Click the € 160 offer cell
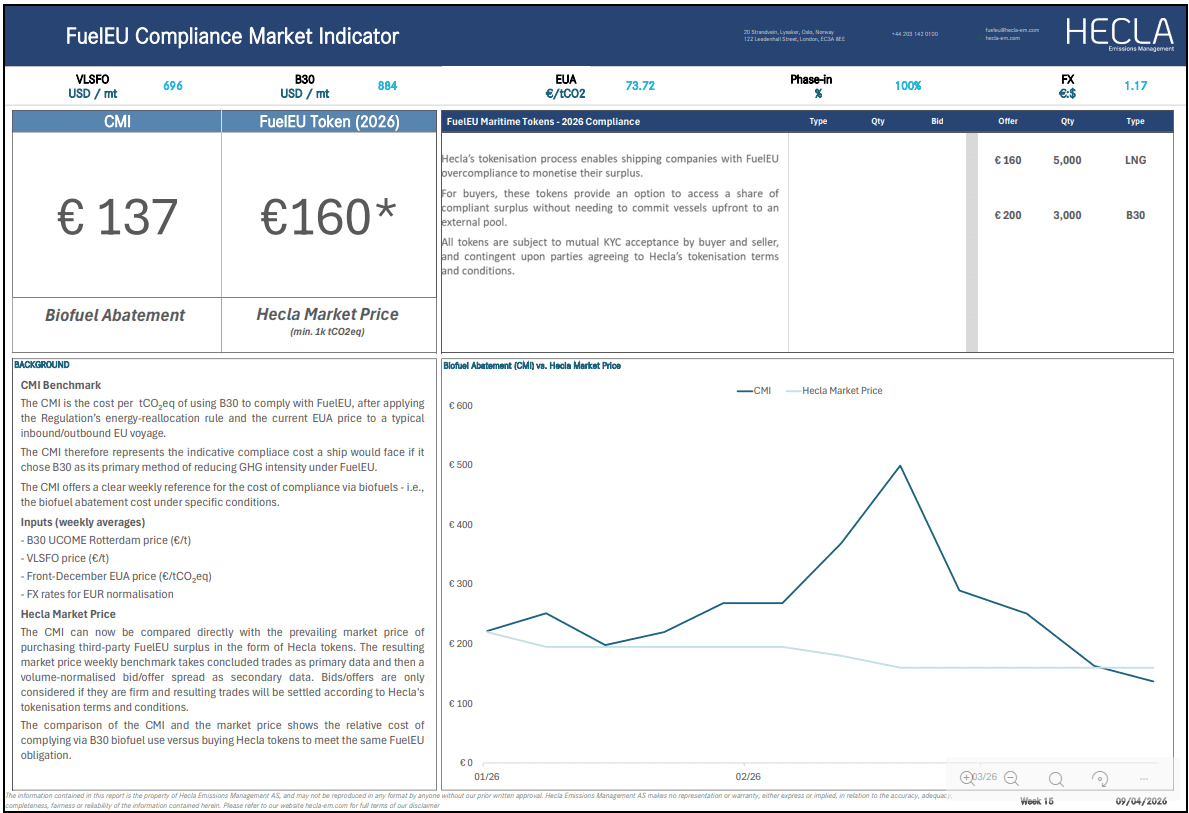This screenshot has width=1189, height=813. [1008, 160]
